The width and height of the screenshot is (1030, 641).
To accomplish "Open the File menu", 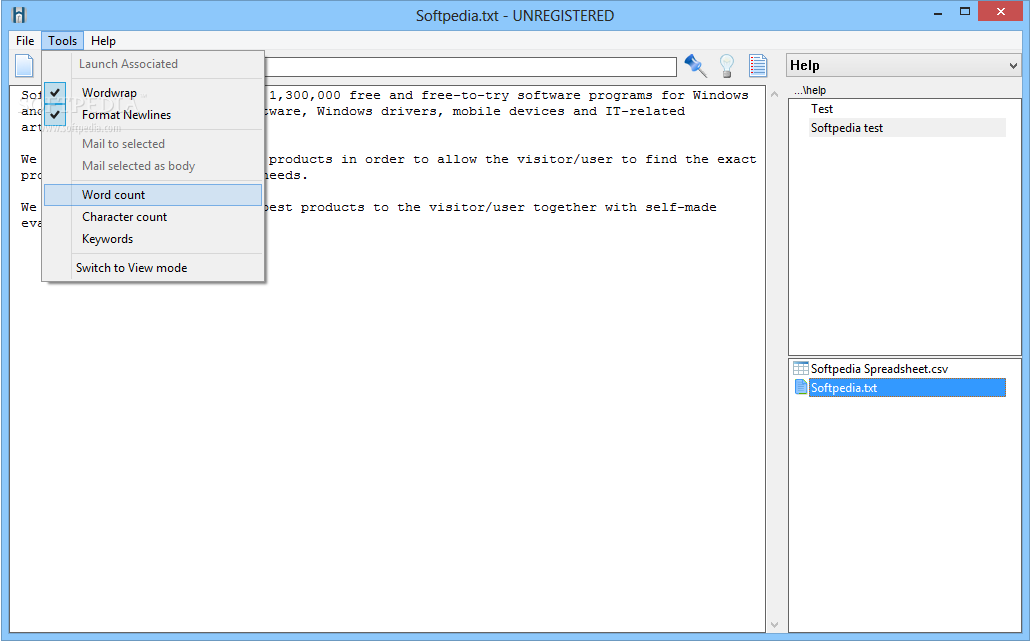I will click(x=25, y=41).
